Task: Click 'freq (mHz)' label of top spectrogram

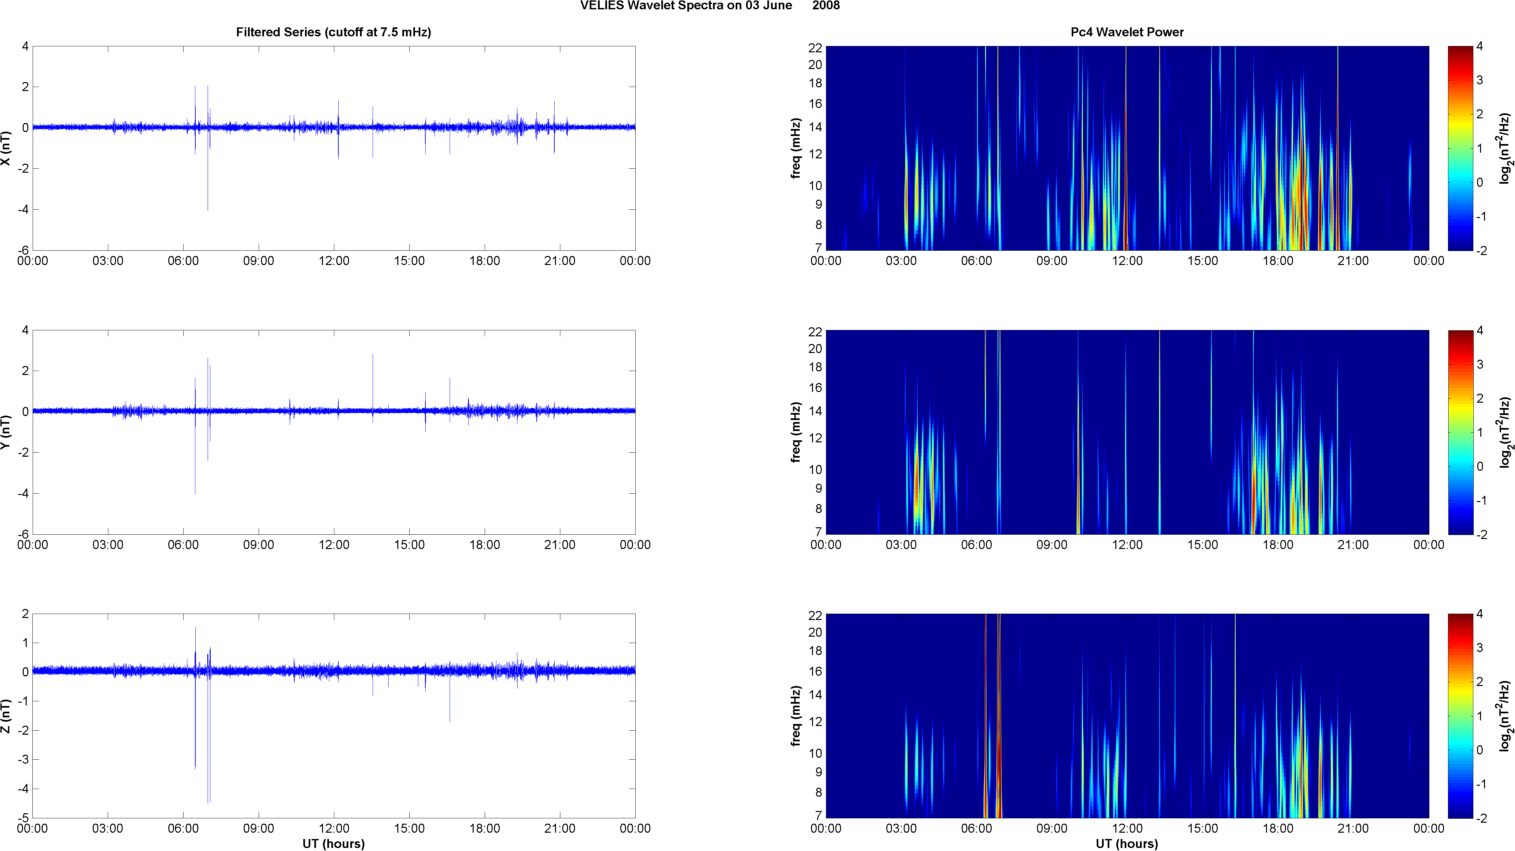Action: pos(796,148)
